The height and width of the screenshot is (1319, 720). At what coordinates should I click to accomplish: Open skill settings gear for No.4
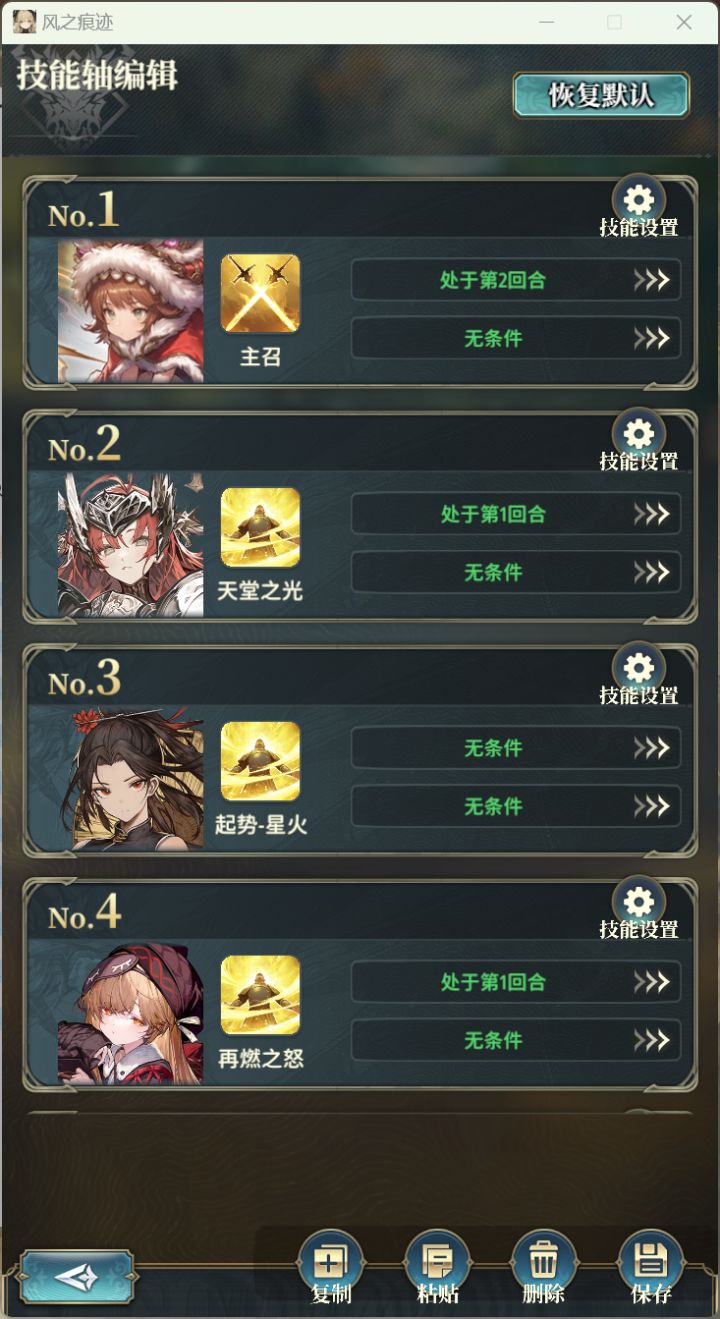tap(638, 902)
